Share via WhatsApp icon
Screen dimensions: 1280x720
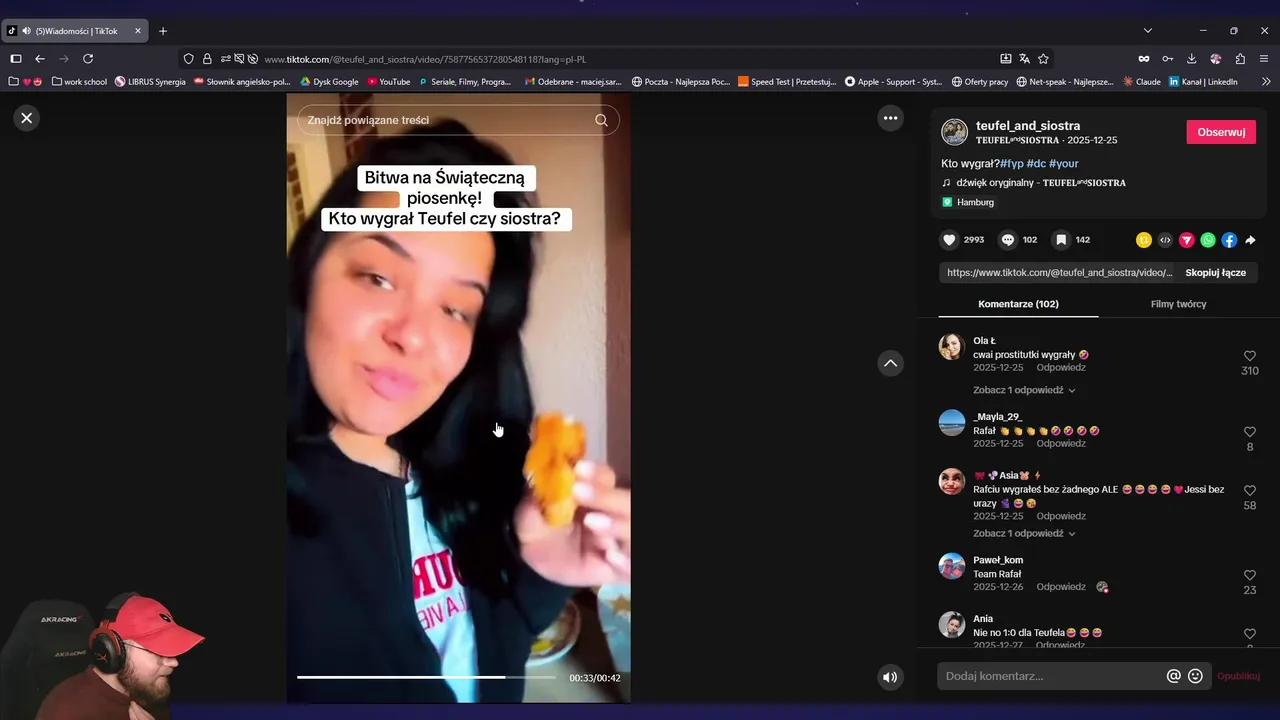coord(1208,240)
